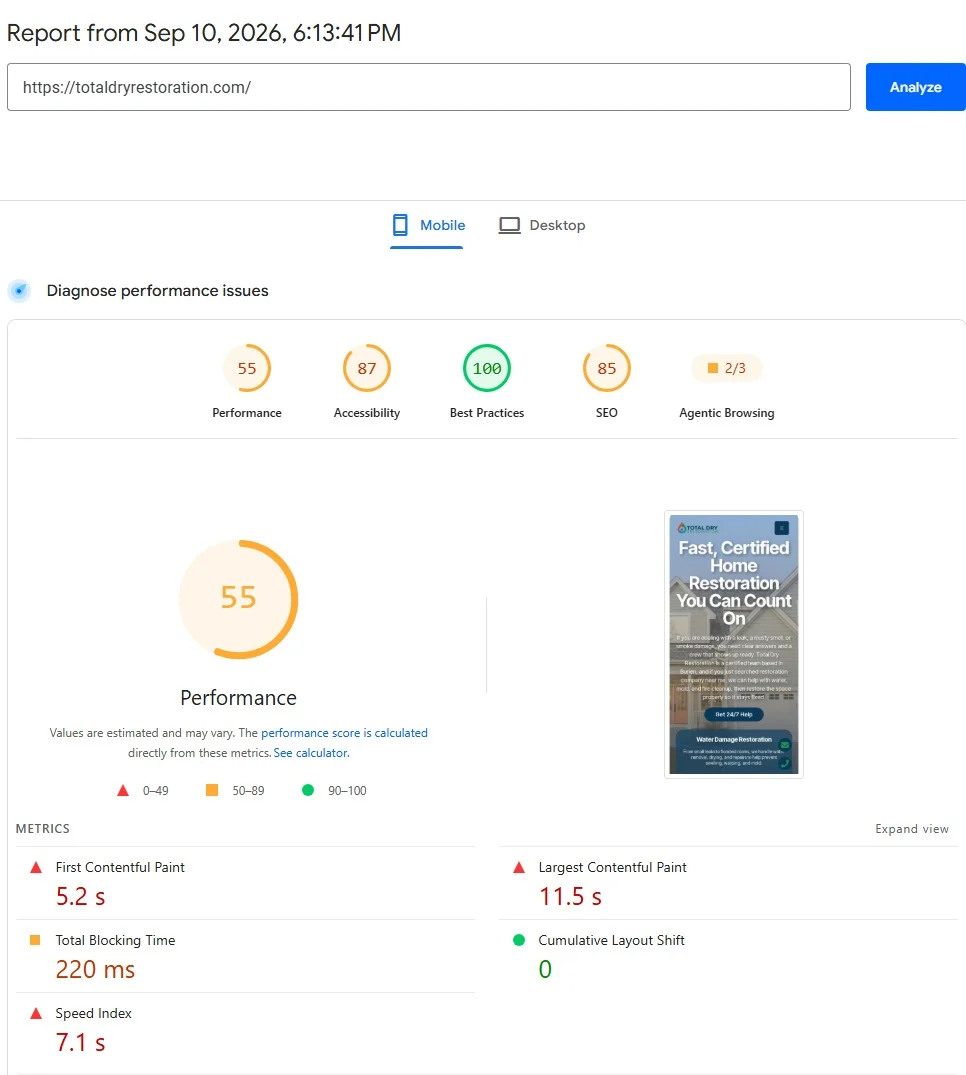The width and height of the screenshot is (966, 1075).
Task: Click the Best Practices category label
Action: [x=487, y=413]
